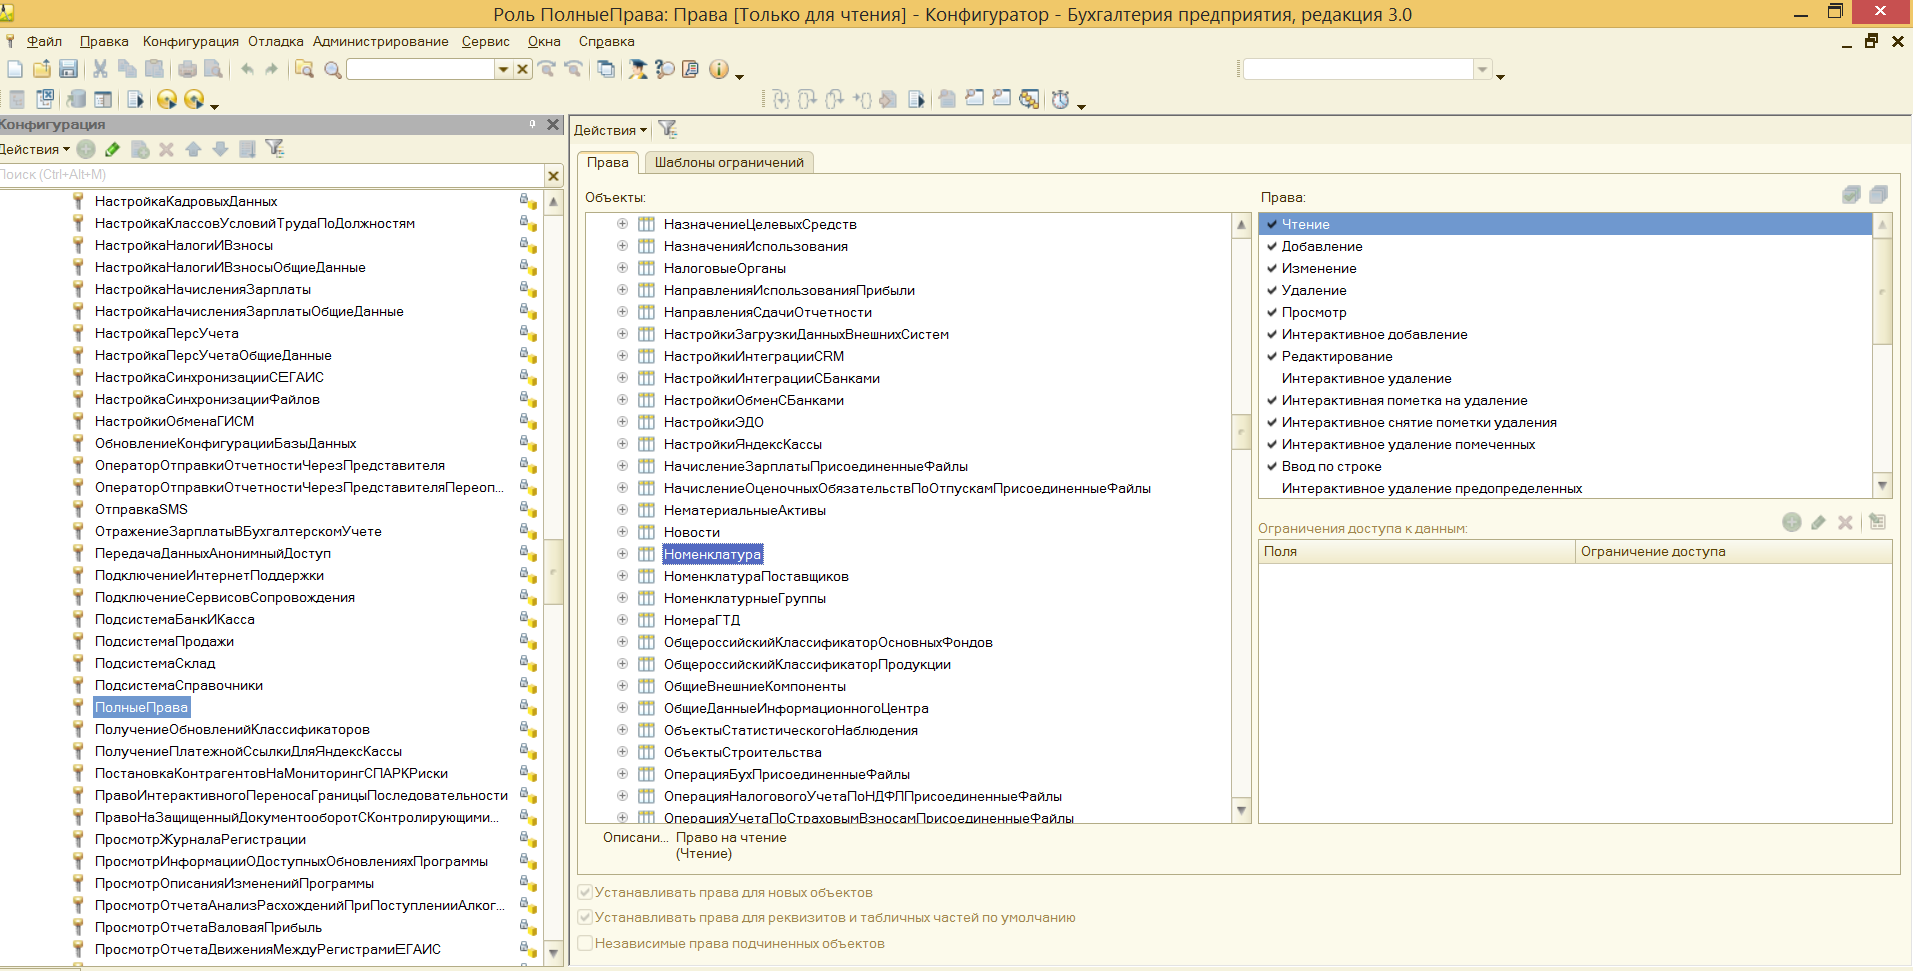Expand the Новости tree node

point(622,532)
